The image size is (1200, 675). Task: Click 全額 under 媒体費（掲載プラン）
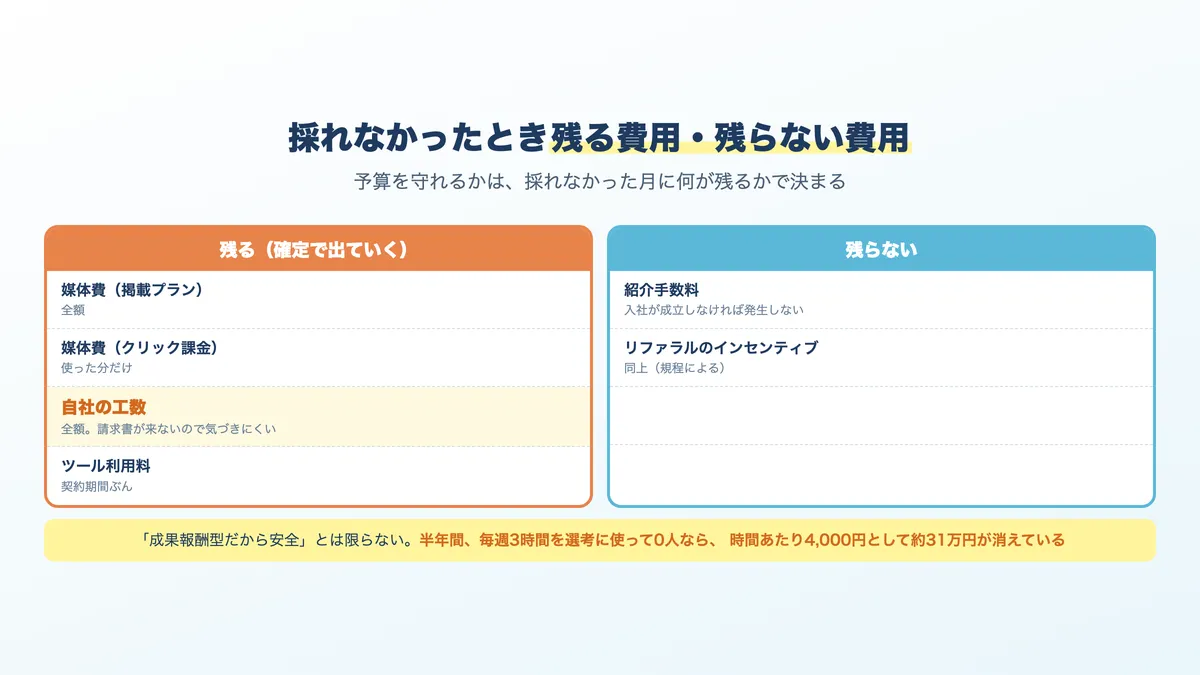tap(73, 310)
